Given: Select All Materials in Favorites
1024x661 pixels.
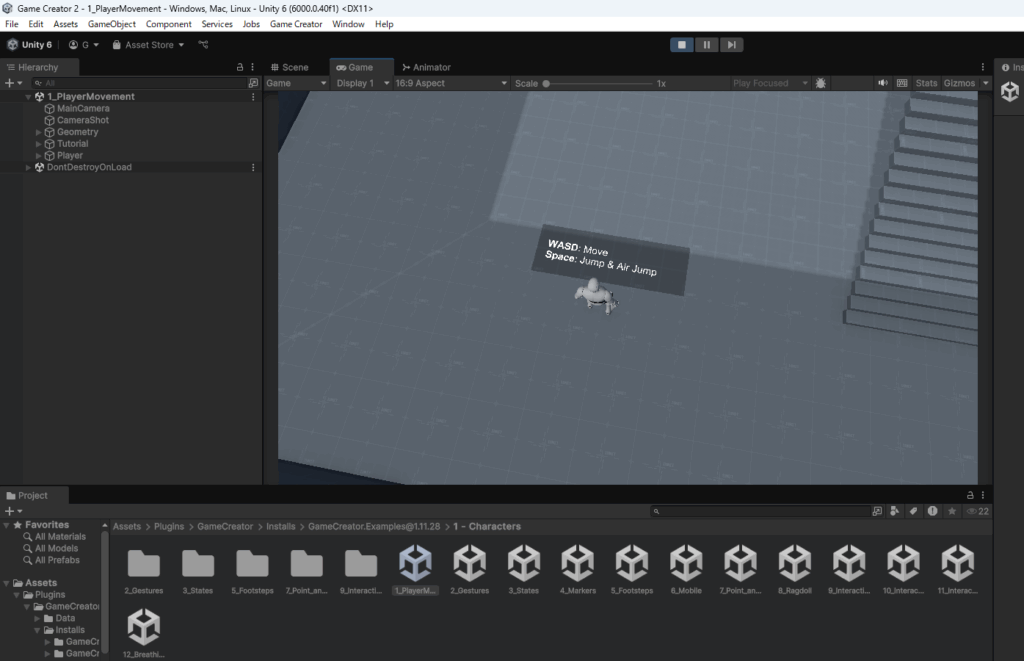Looking at the screenshot, I should click(x=59, y=537).
